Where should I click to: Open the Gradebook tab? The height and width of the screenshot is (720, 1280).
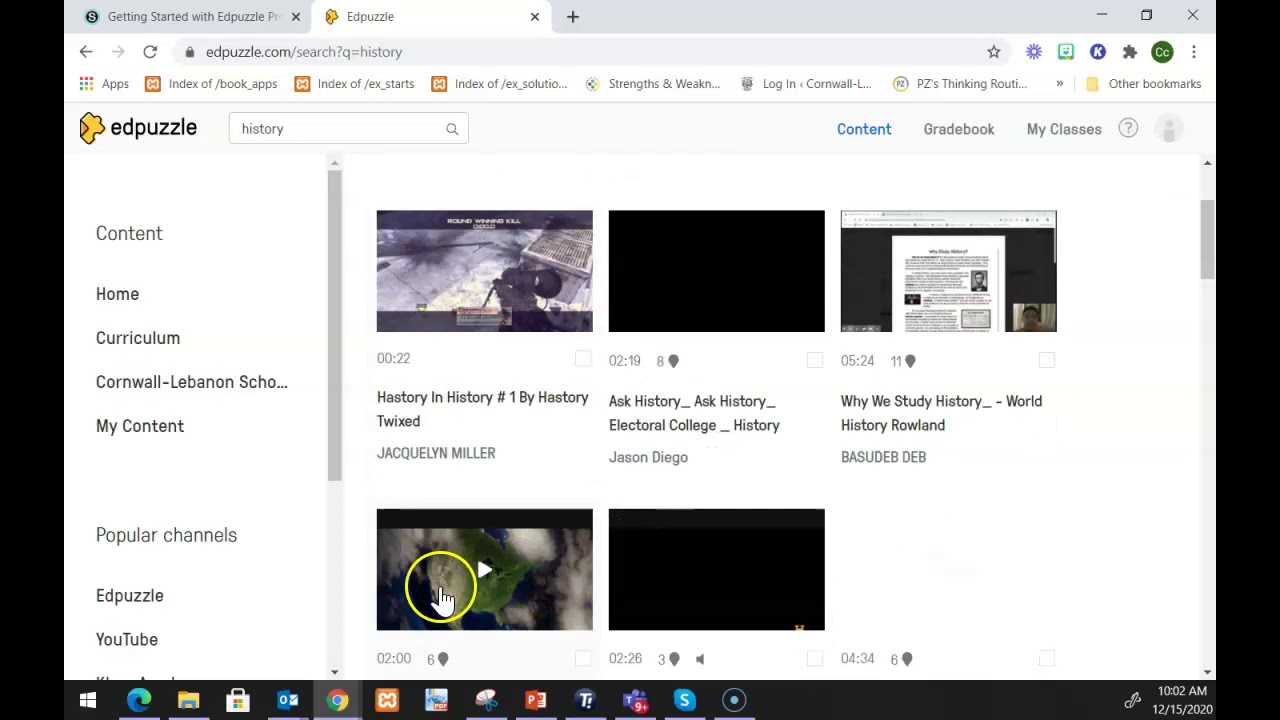(x=959, y=129)
